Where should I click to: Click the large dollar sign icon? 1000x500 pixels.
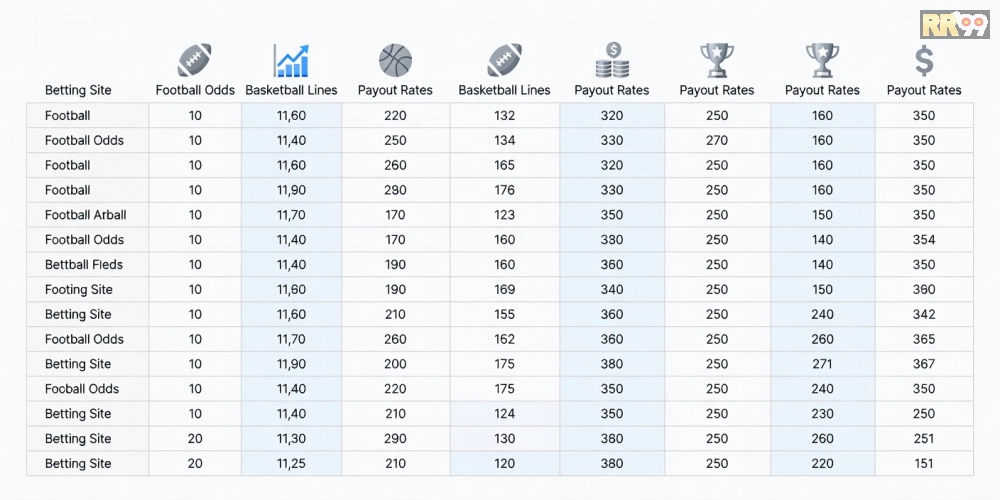924,61
